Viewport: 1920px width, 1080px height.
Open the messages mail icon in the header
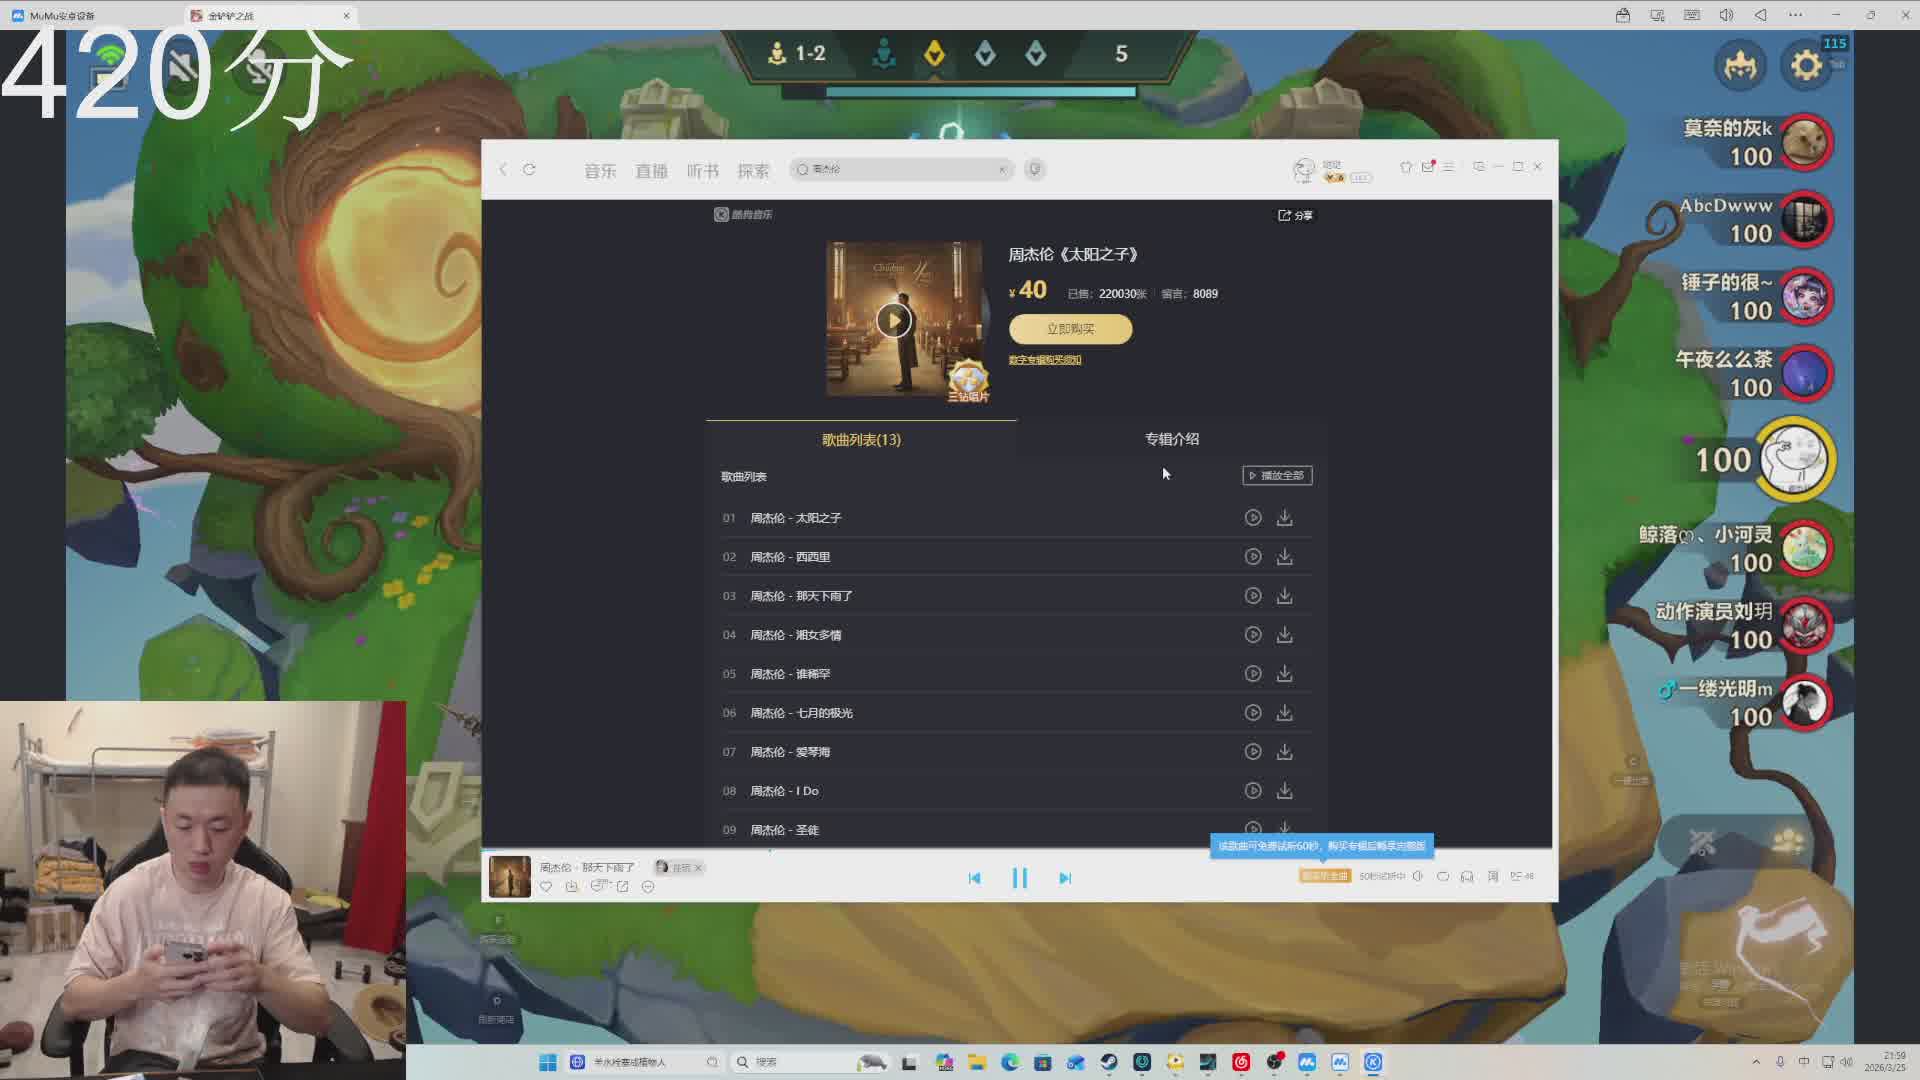point(1427,167)
